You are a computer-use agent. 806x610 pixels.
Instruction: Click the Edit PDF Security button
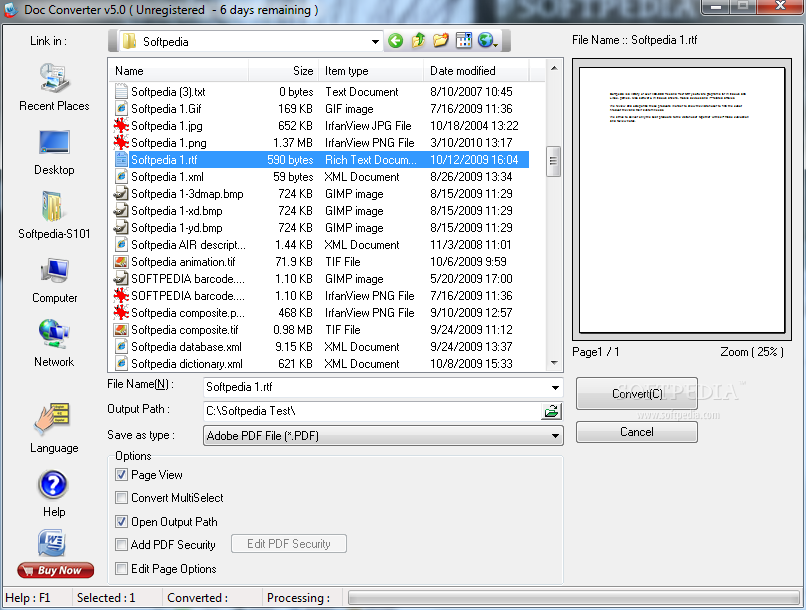tap(289, 544)
